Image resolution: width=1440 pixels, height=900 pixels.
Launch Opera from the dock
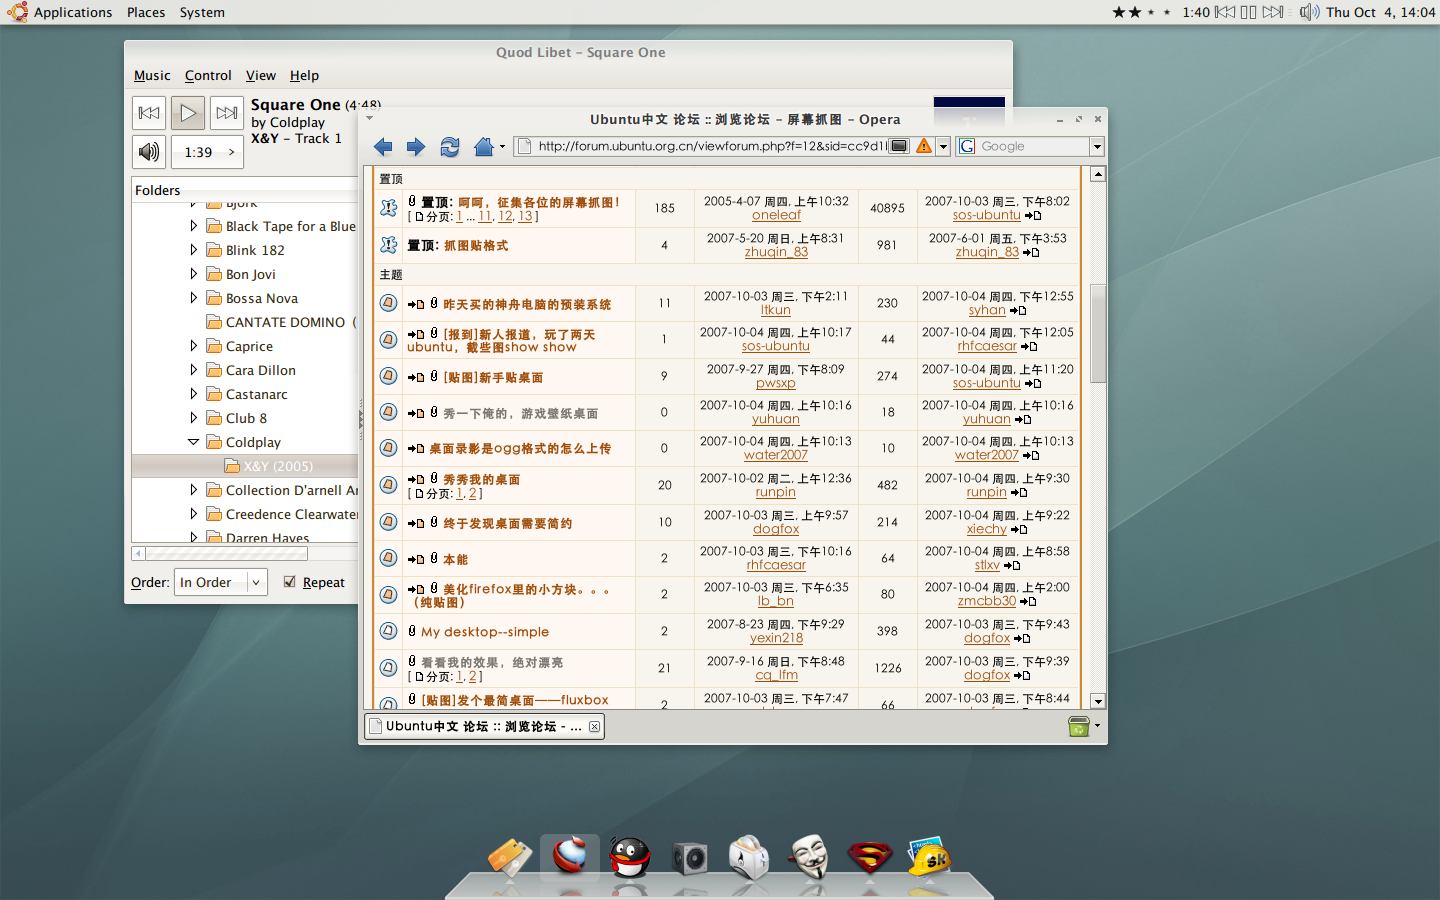pyautogui.click(x=570, y=856)
